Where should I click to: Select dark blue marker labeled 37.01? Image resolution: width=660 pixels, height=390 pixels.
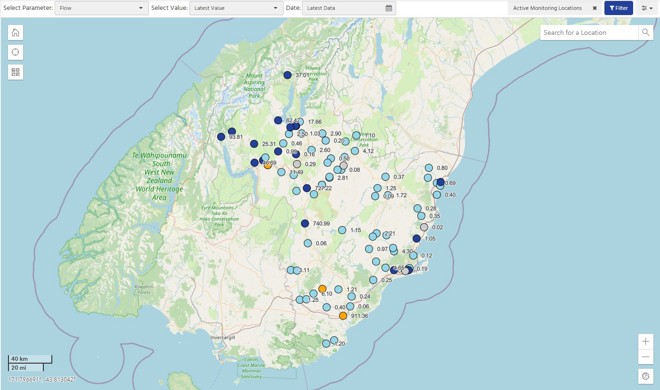point(287,75)
